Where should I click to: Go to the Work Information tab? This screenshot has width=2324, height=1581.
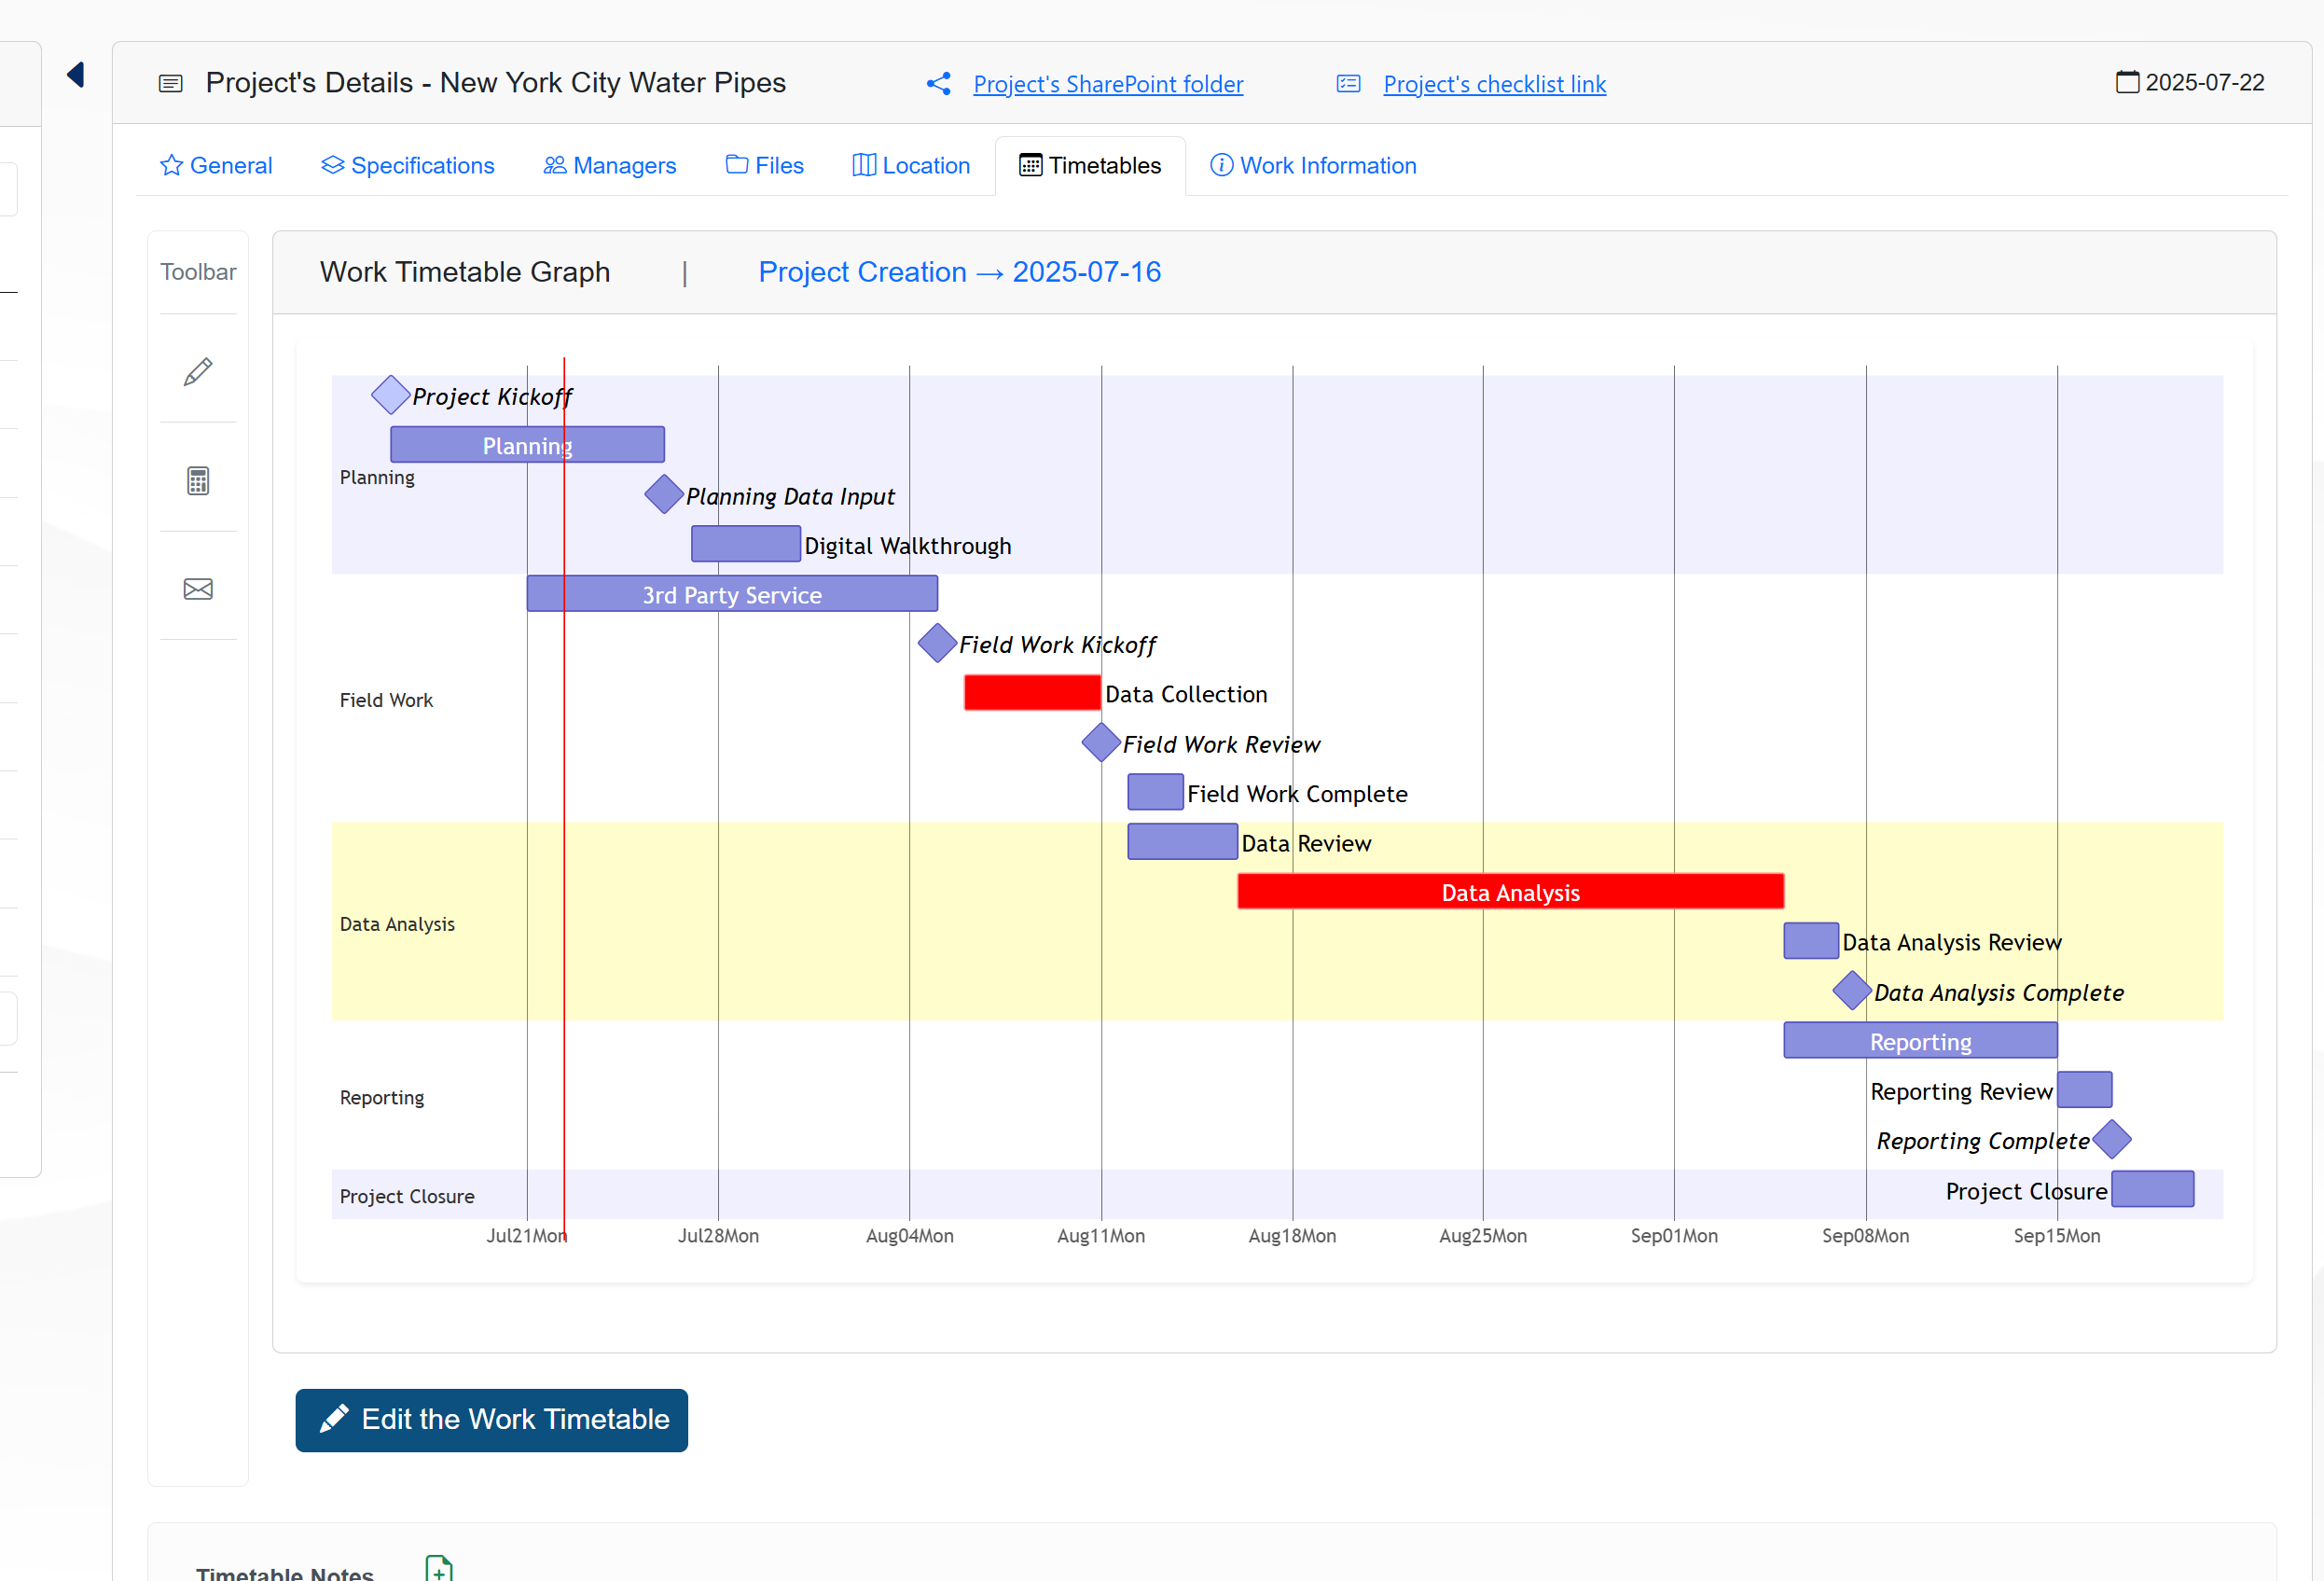click(1313, 166)
